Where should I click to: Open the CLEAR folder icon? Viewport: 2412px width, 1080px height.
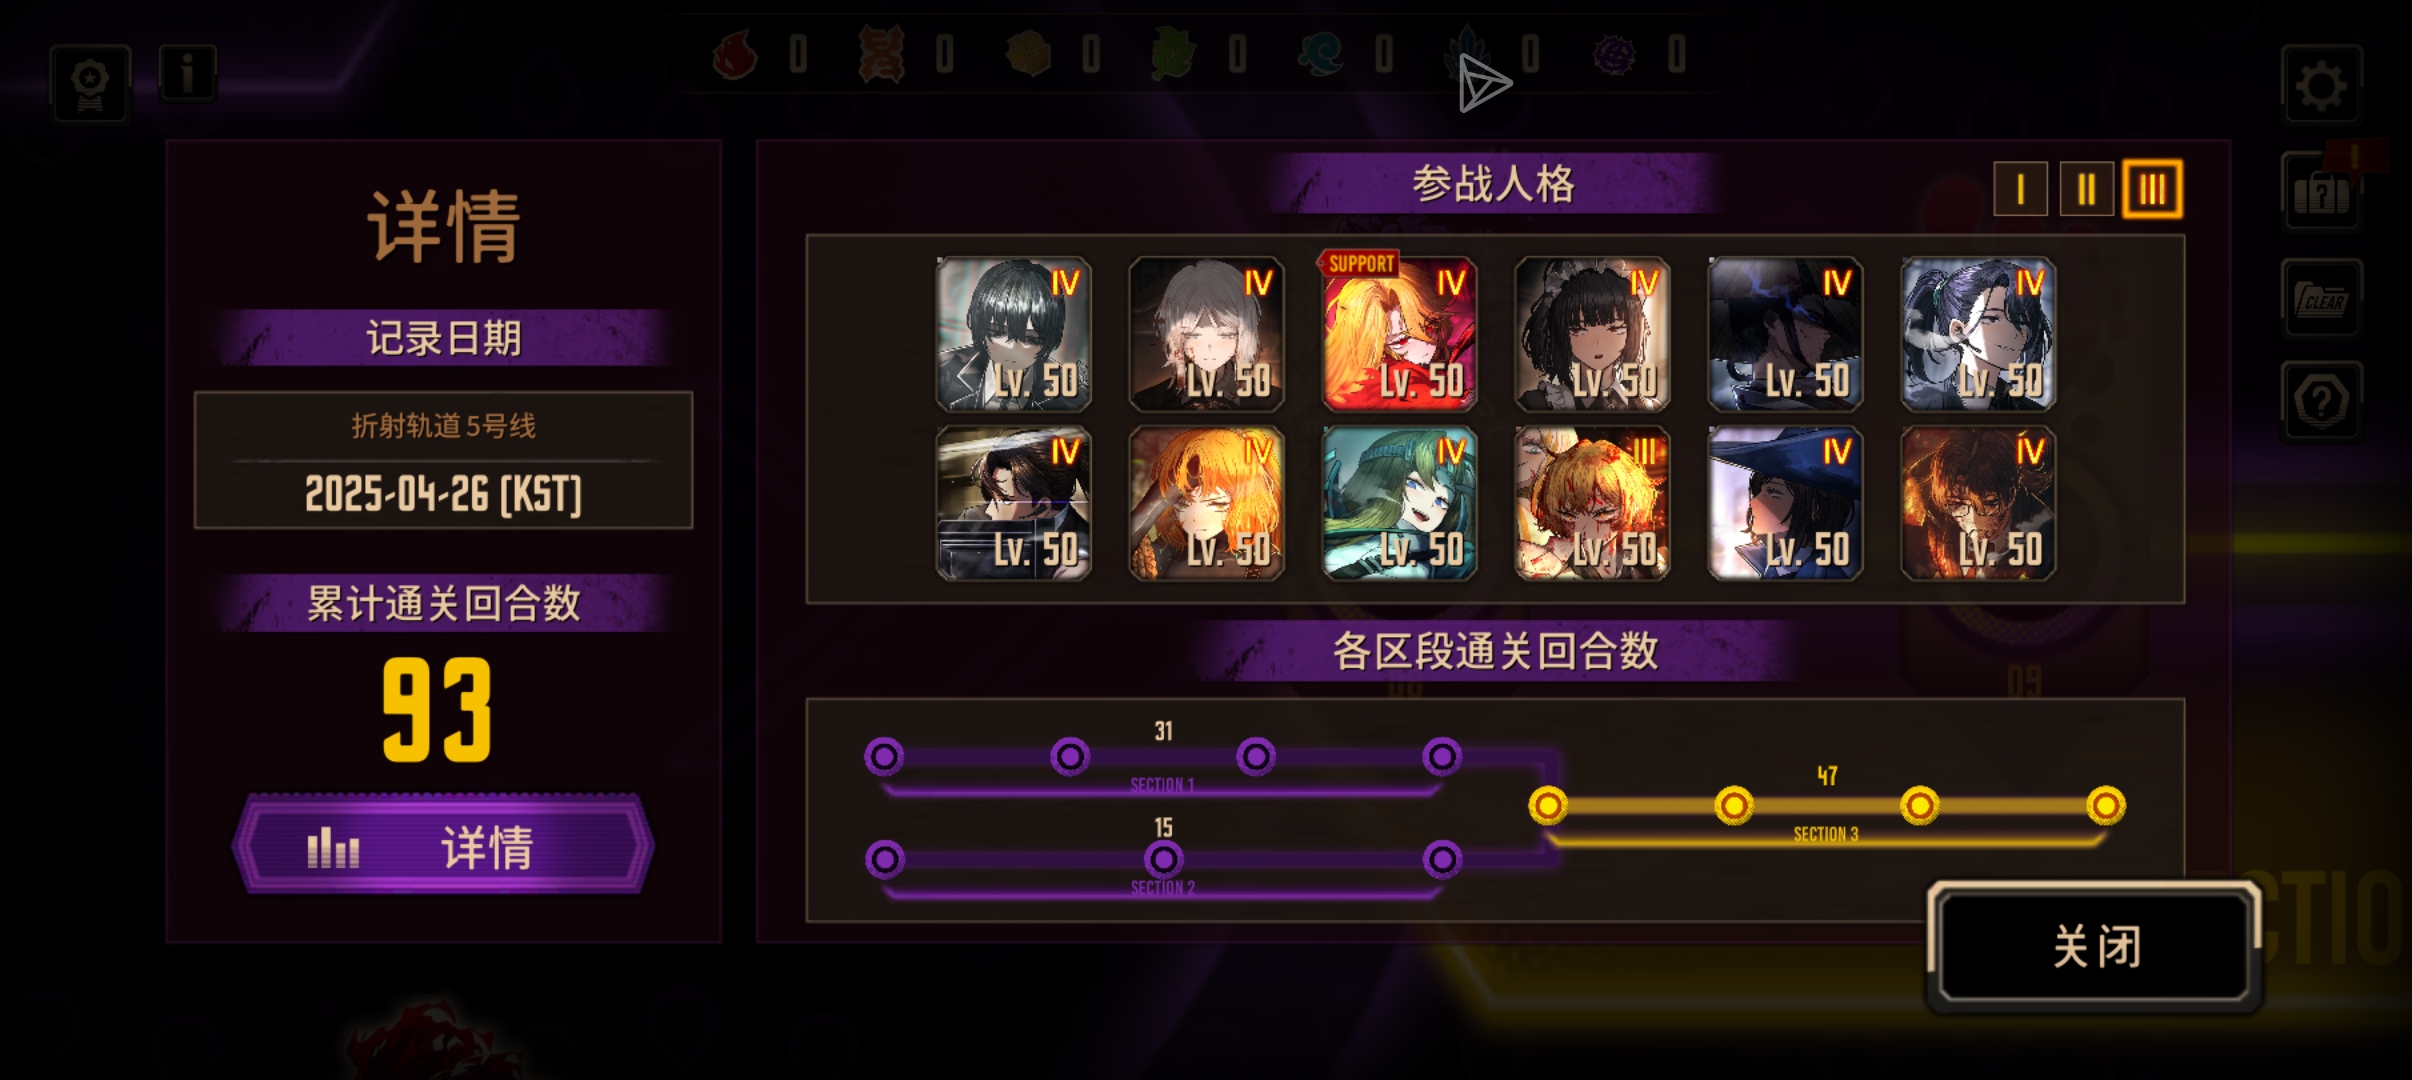click(2321, 298)
